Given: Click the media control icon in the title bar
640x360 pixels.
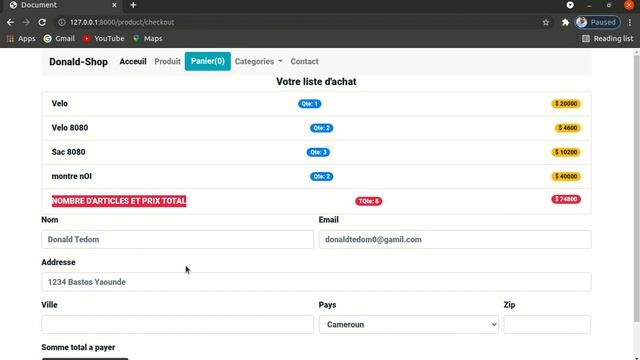Looking at the screenshot, I should tap(570, 5).
